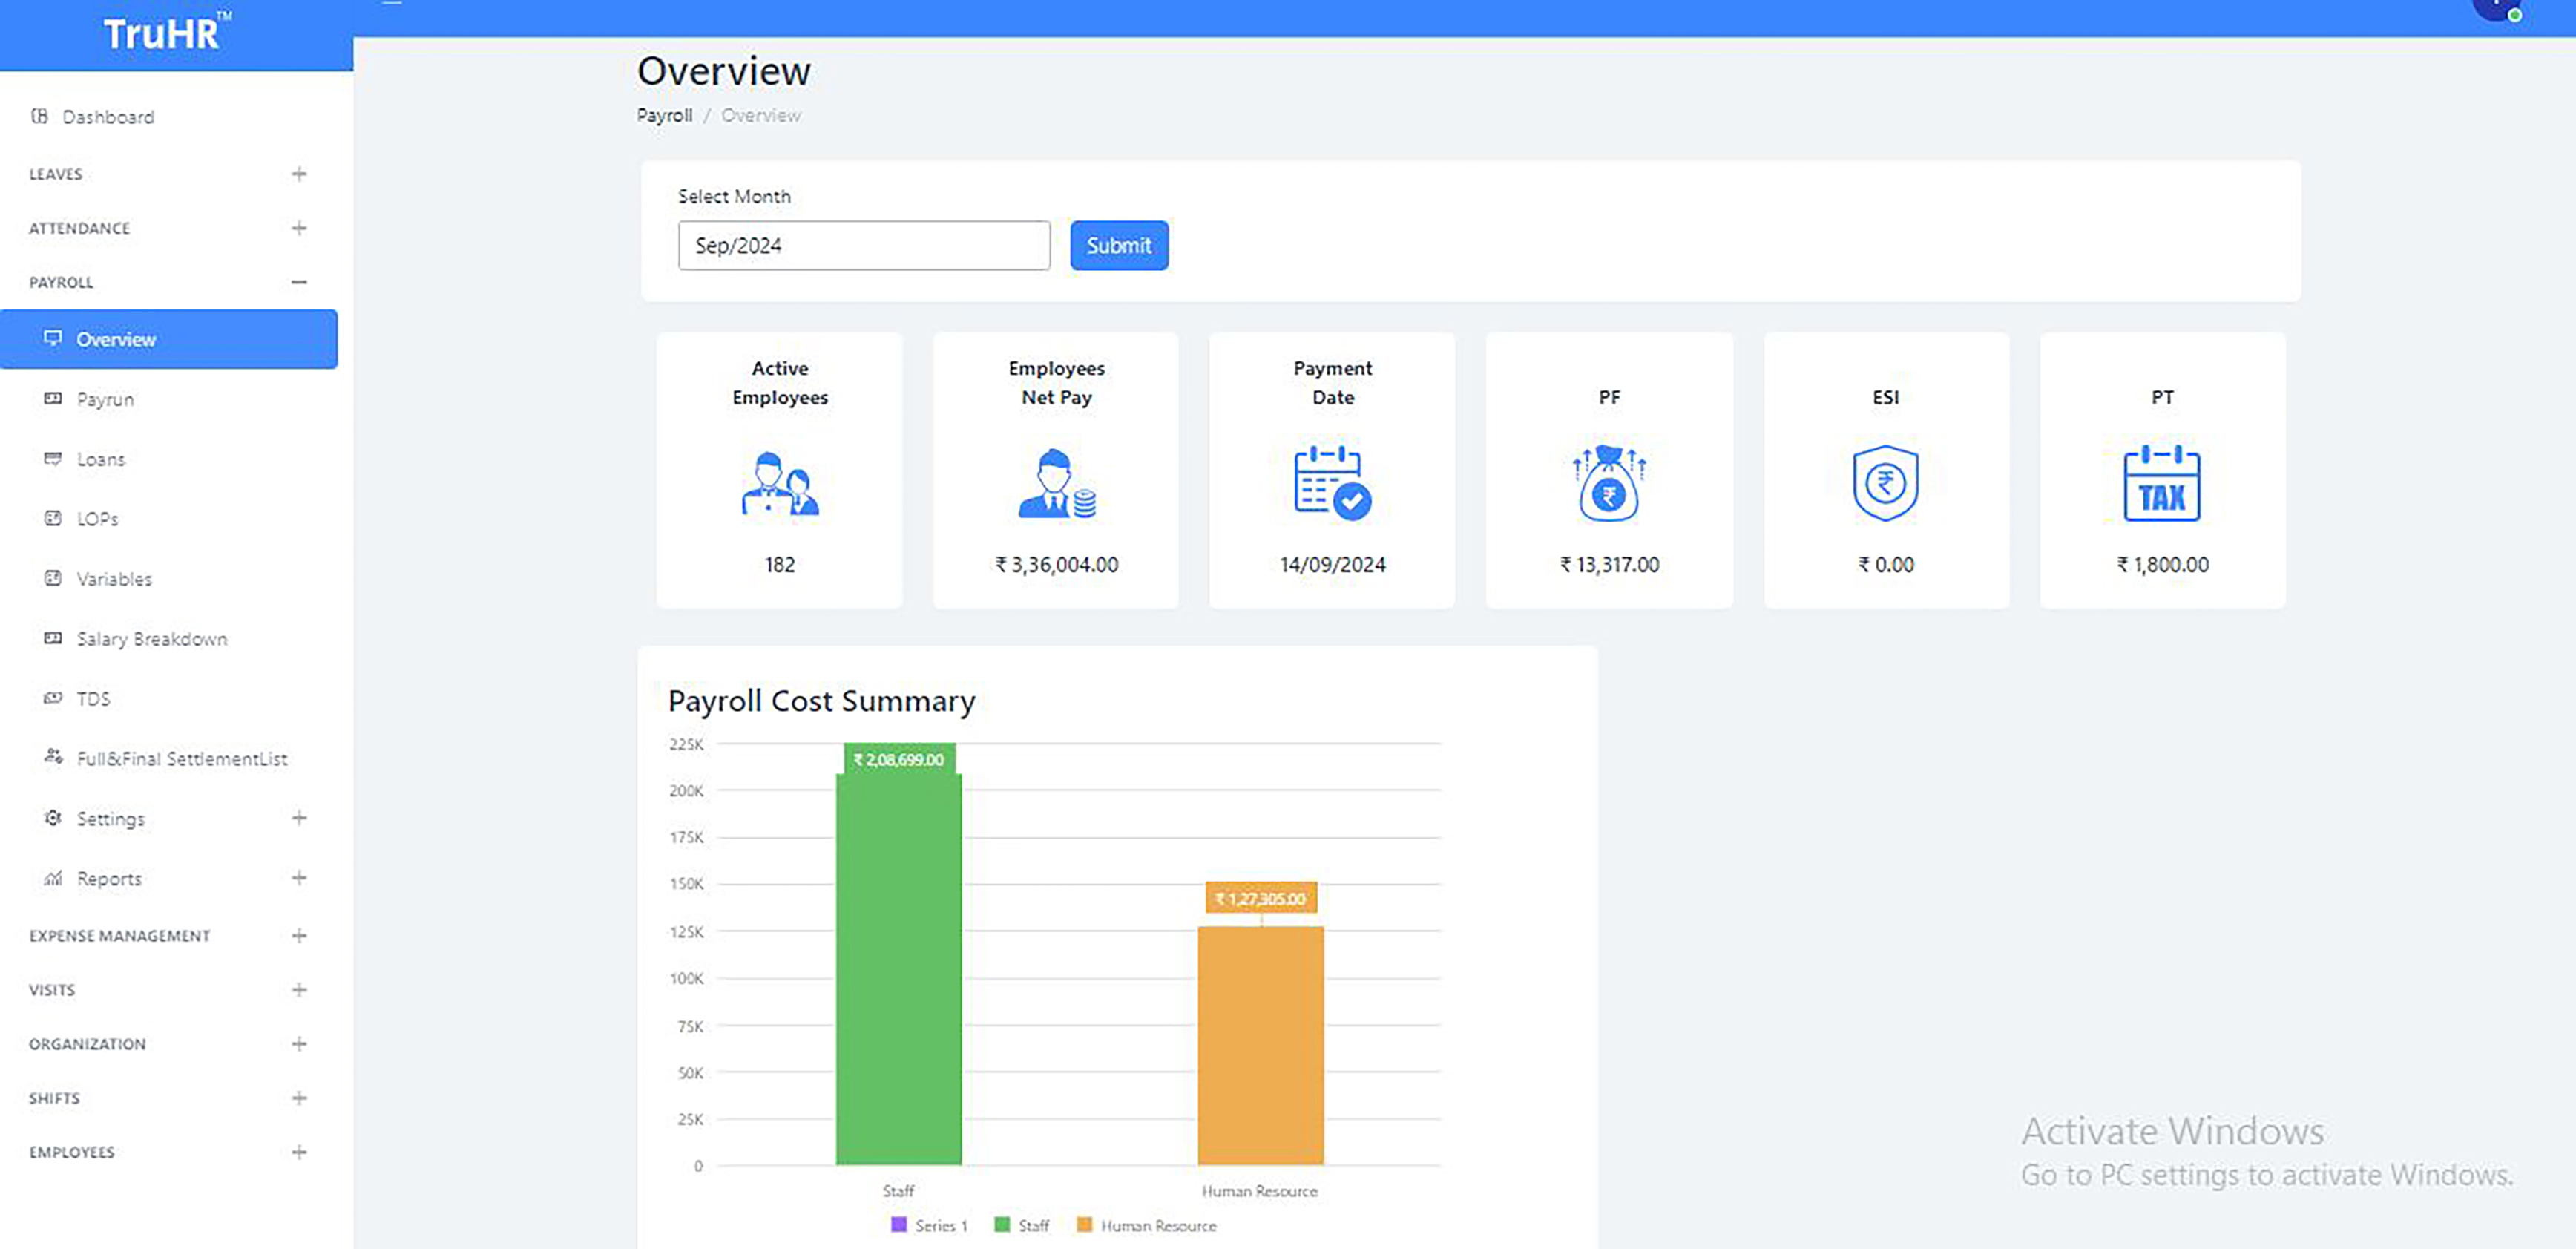Click the Overview breadcrumb text
This screenshot has width=2576, height=1249.
761,115
